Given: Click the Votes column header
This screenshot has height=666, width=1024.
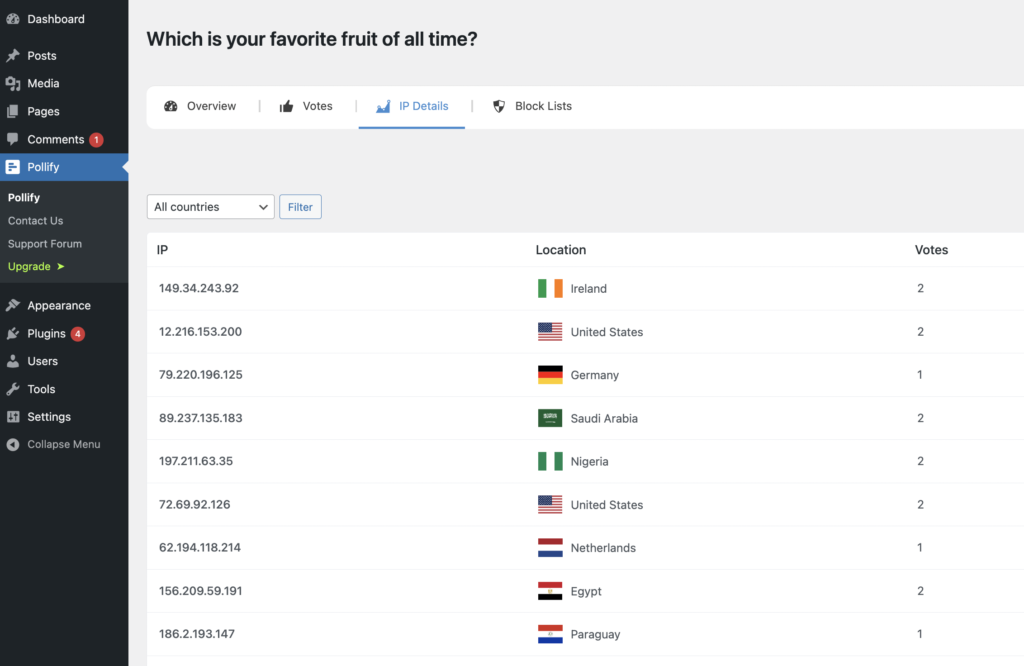Looking at the screenshot, I should pos(931,250).
